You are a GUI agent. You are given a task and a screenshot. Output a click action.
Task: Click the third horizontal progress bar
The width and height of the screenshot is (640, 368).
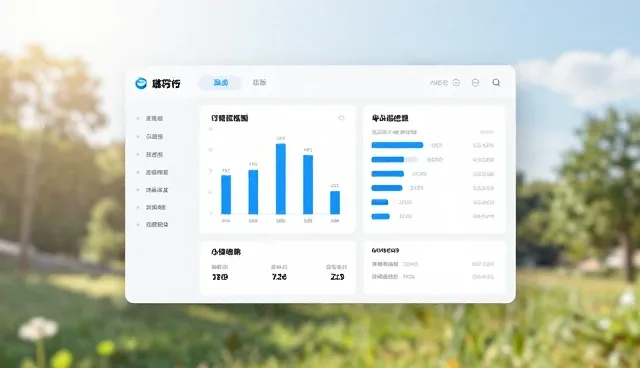(387, 174)
